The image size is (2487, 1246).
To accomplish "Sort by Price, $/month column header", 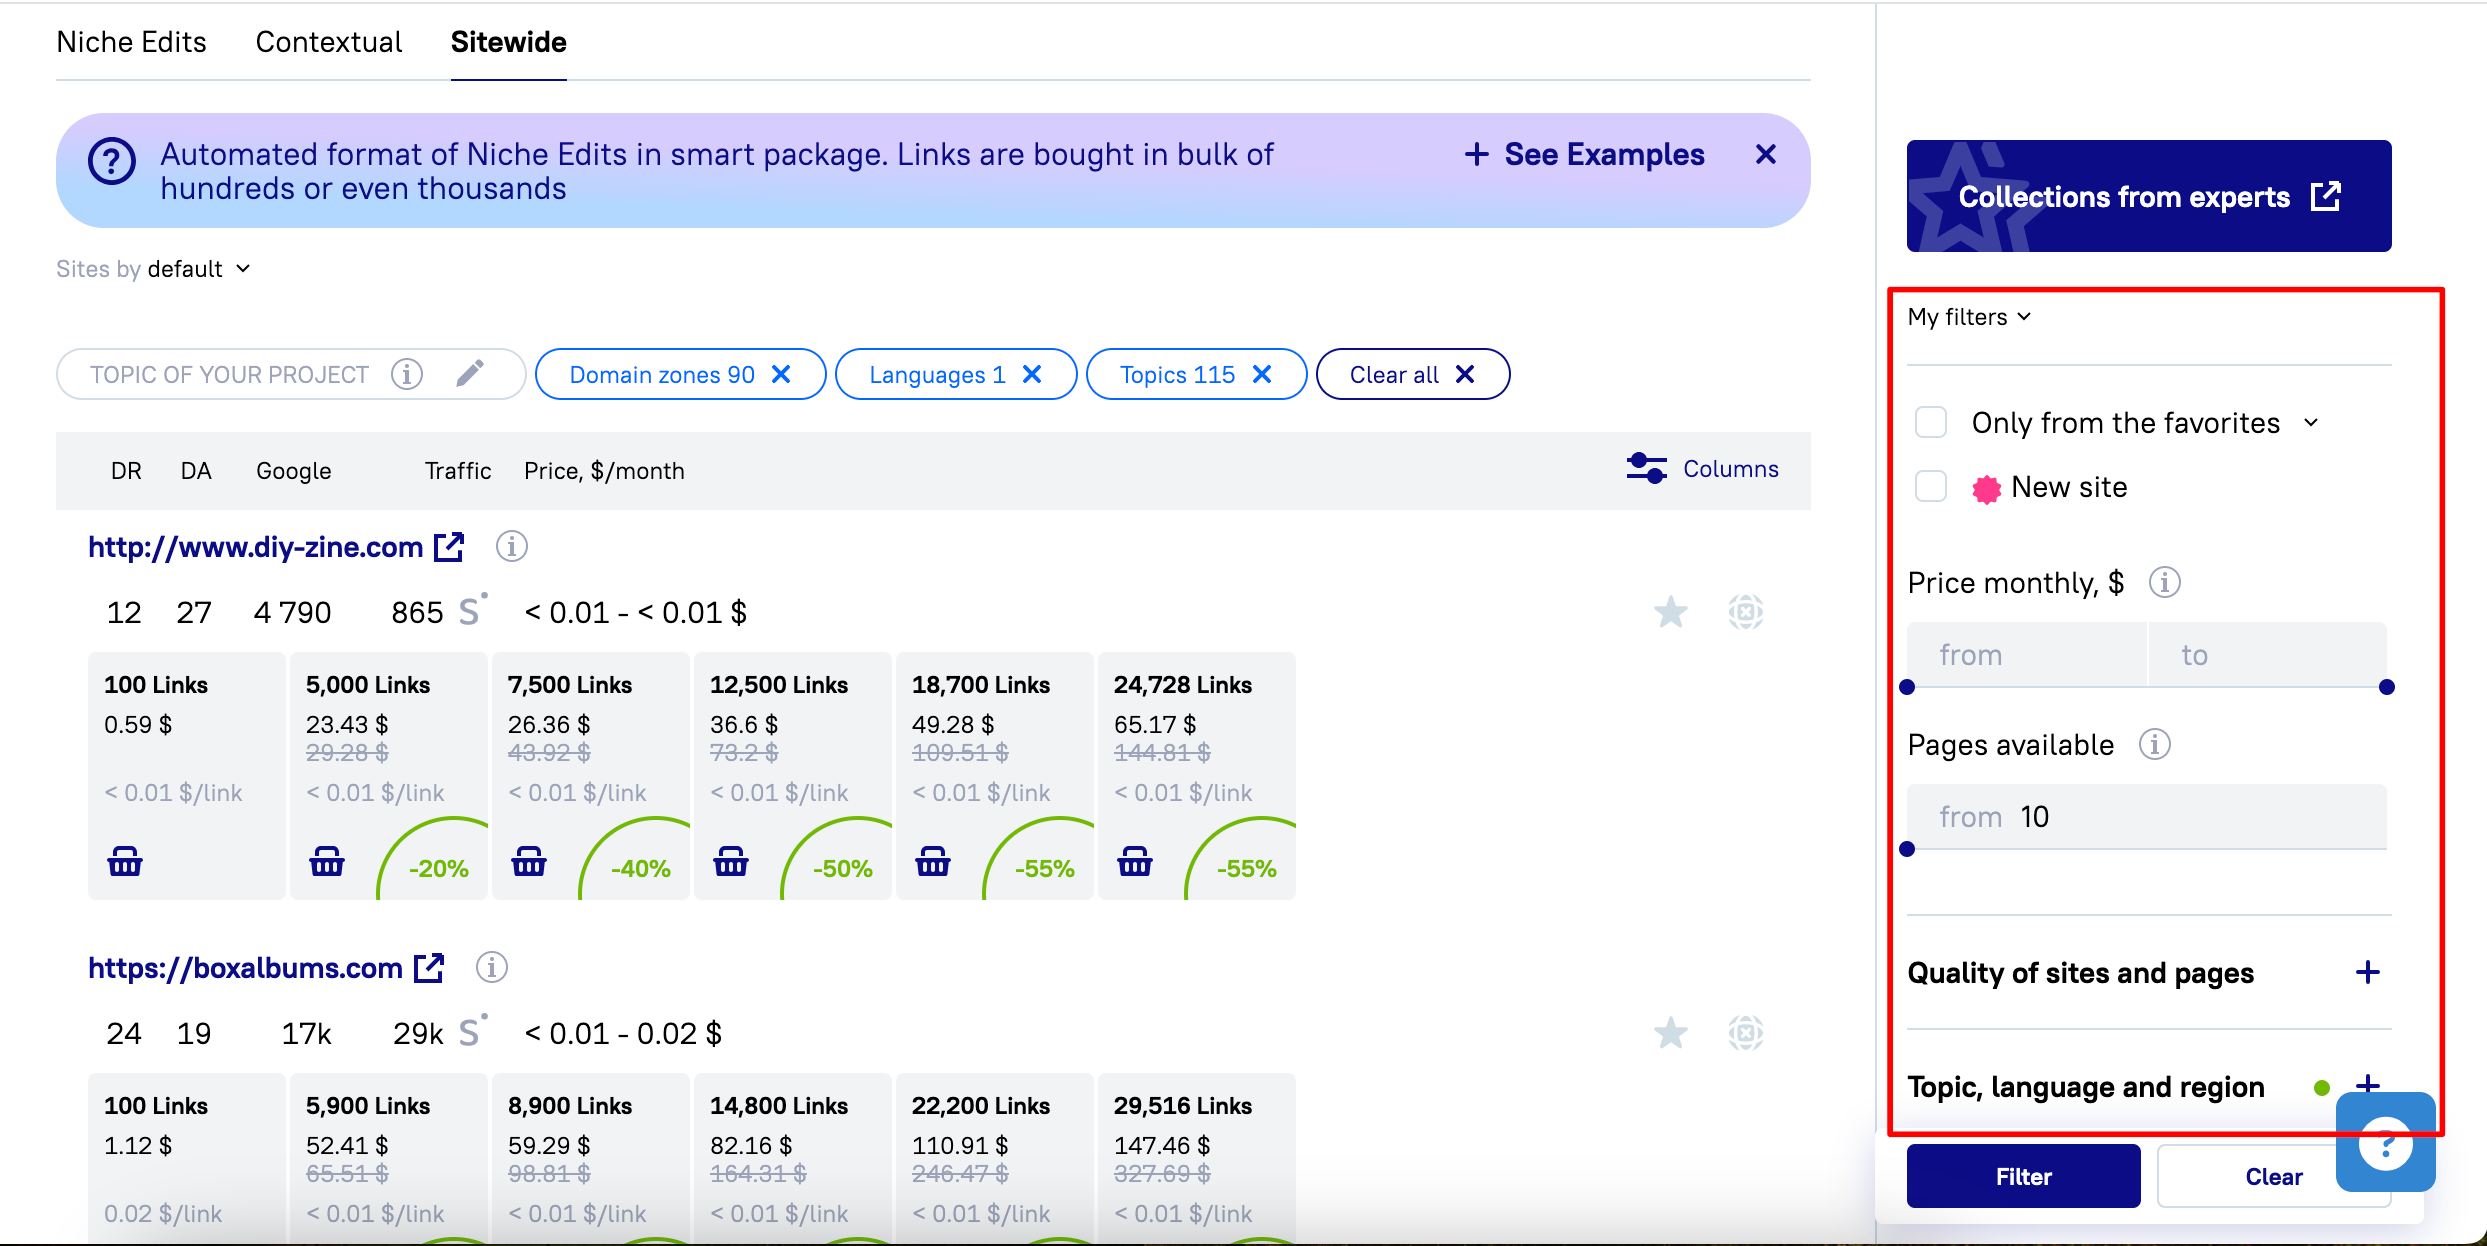I will point(604,470).
